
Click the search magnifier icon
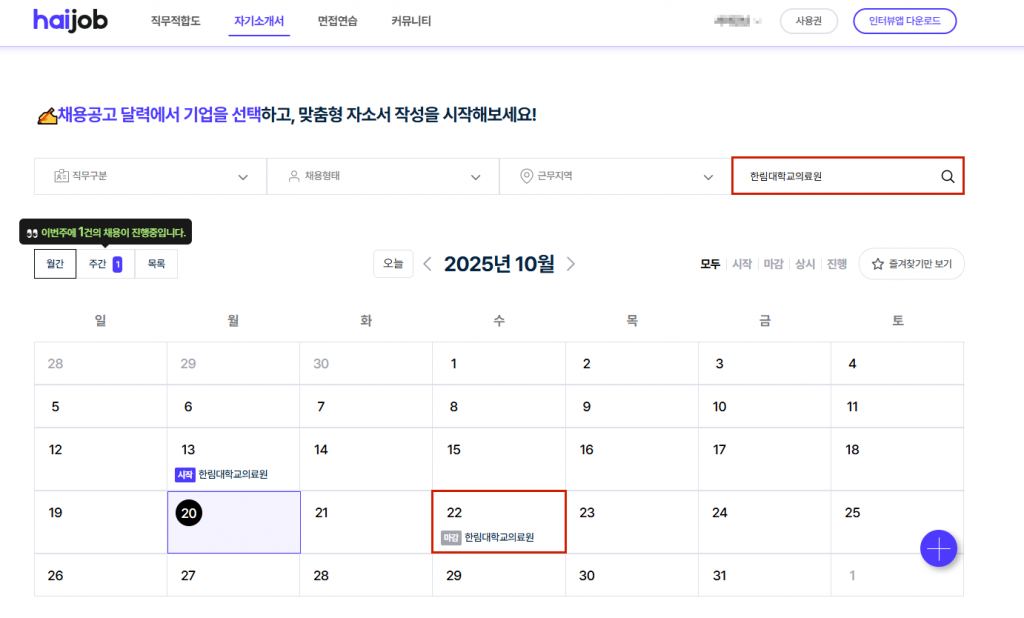click(947, 177)
